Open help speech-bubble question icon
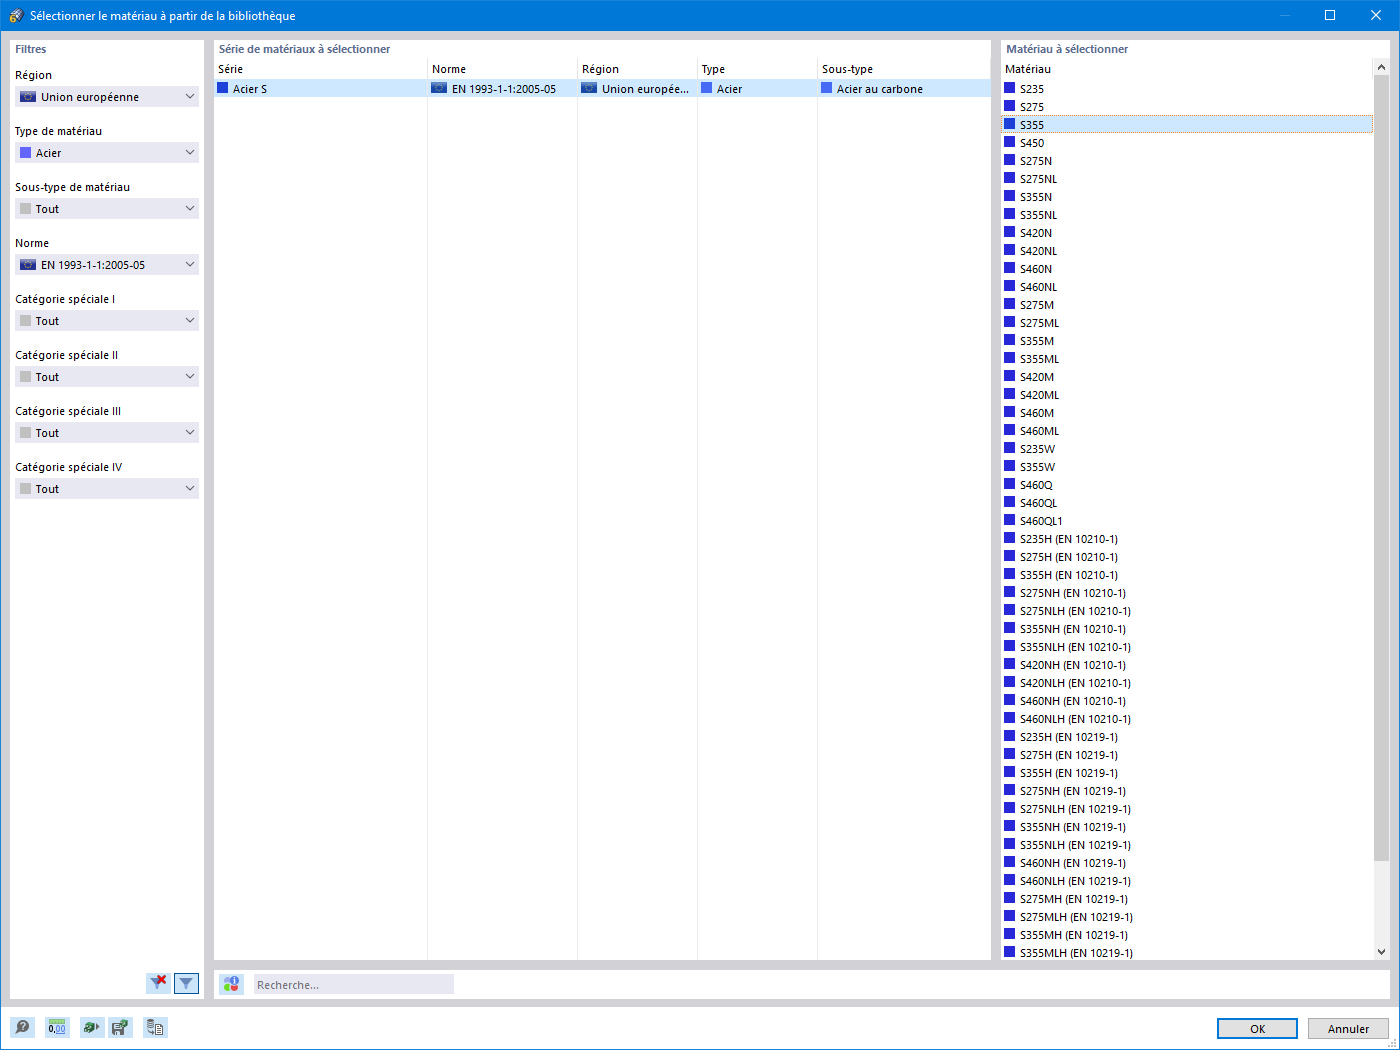The image size is (1400, 1050). (x=22, y=1027)
